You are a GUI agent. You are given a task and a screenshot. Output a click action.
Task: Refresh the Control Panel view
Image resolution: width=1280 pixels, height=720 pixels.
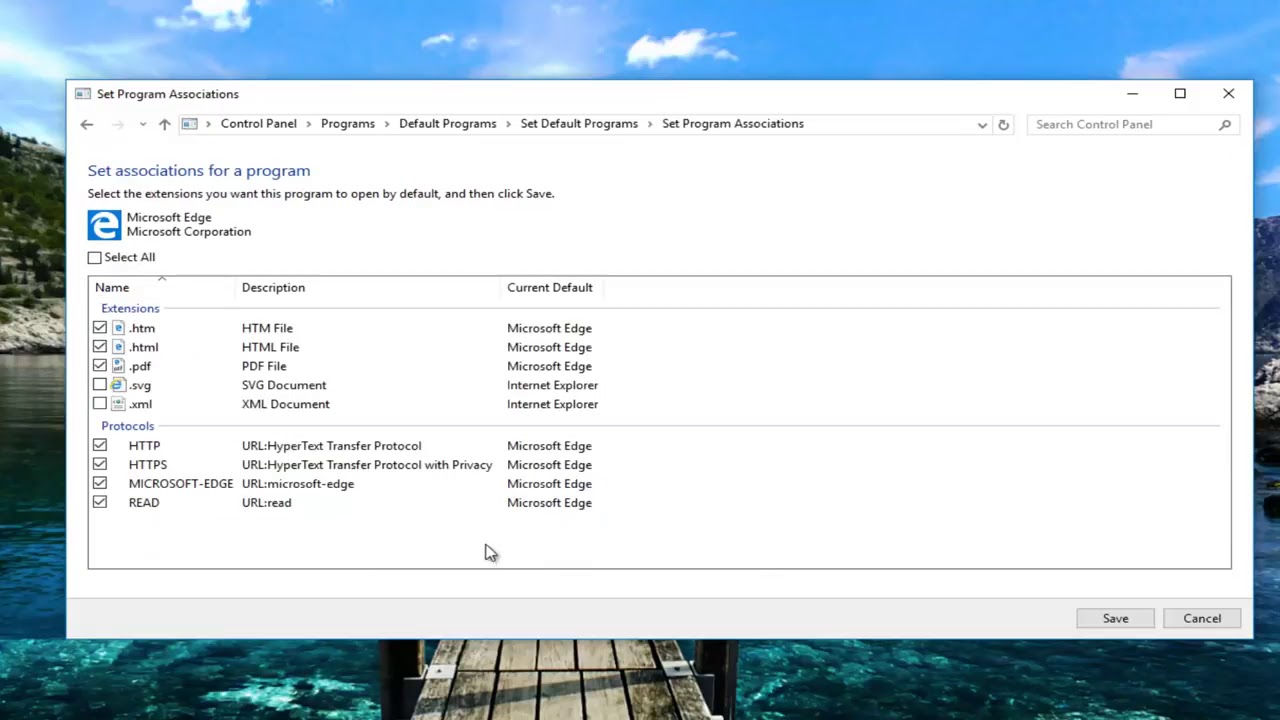(x=1003, y=125)
